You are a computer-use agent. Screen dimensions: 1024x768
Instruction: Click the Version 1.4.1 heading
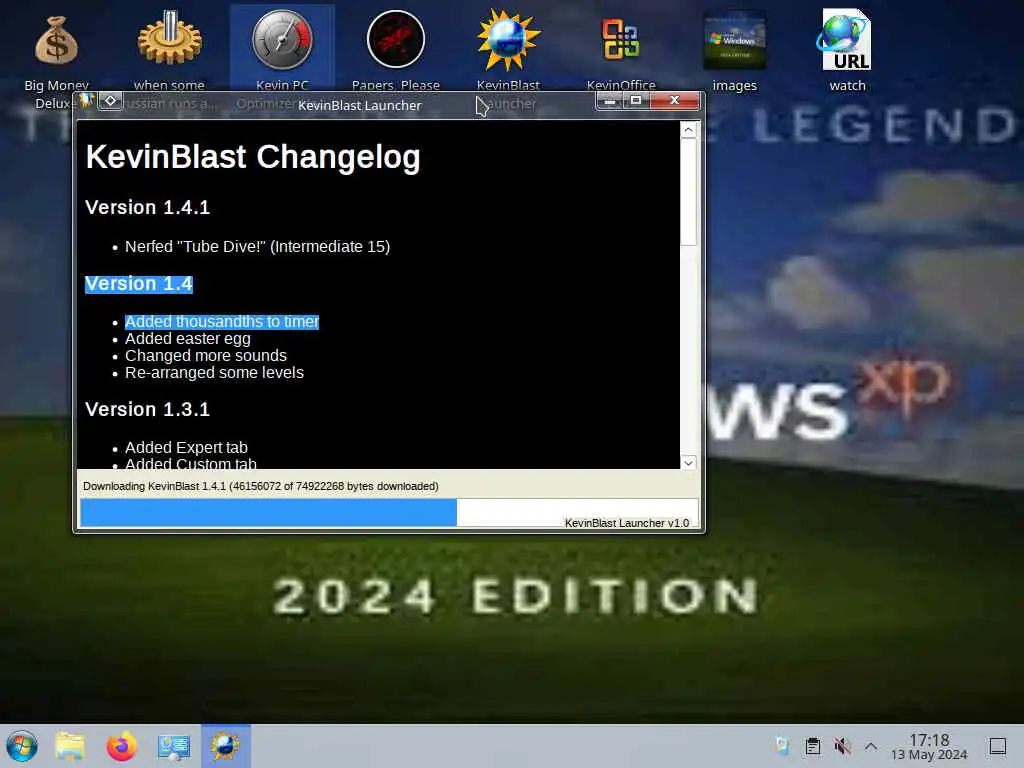point(148,208)
